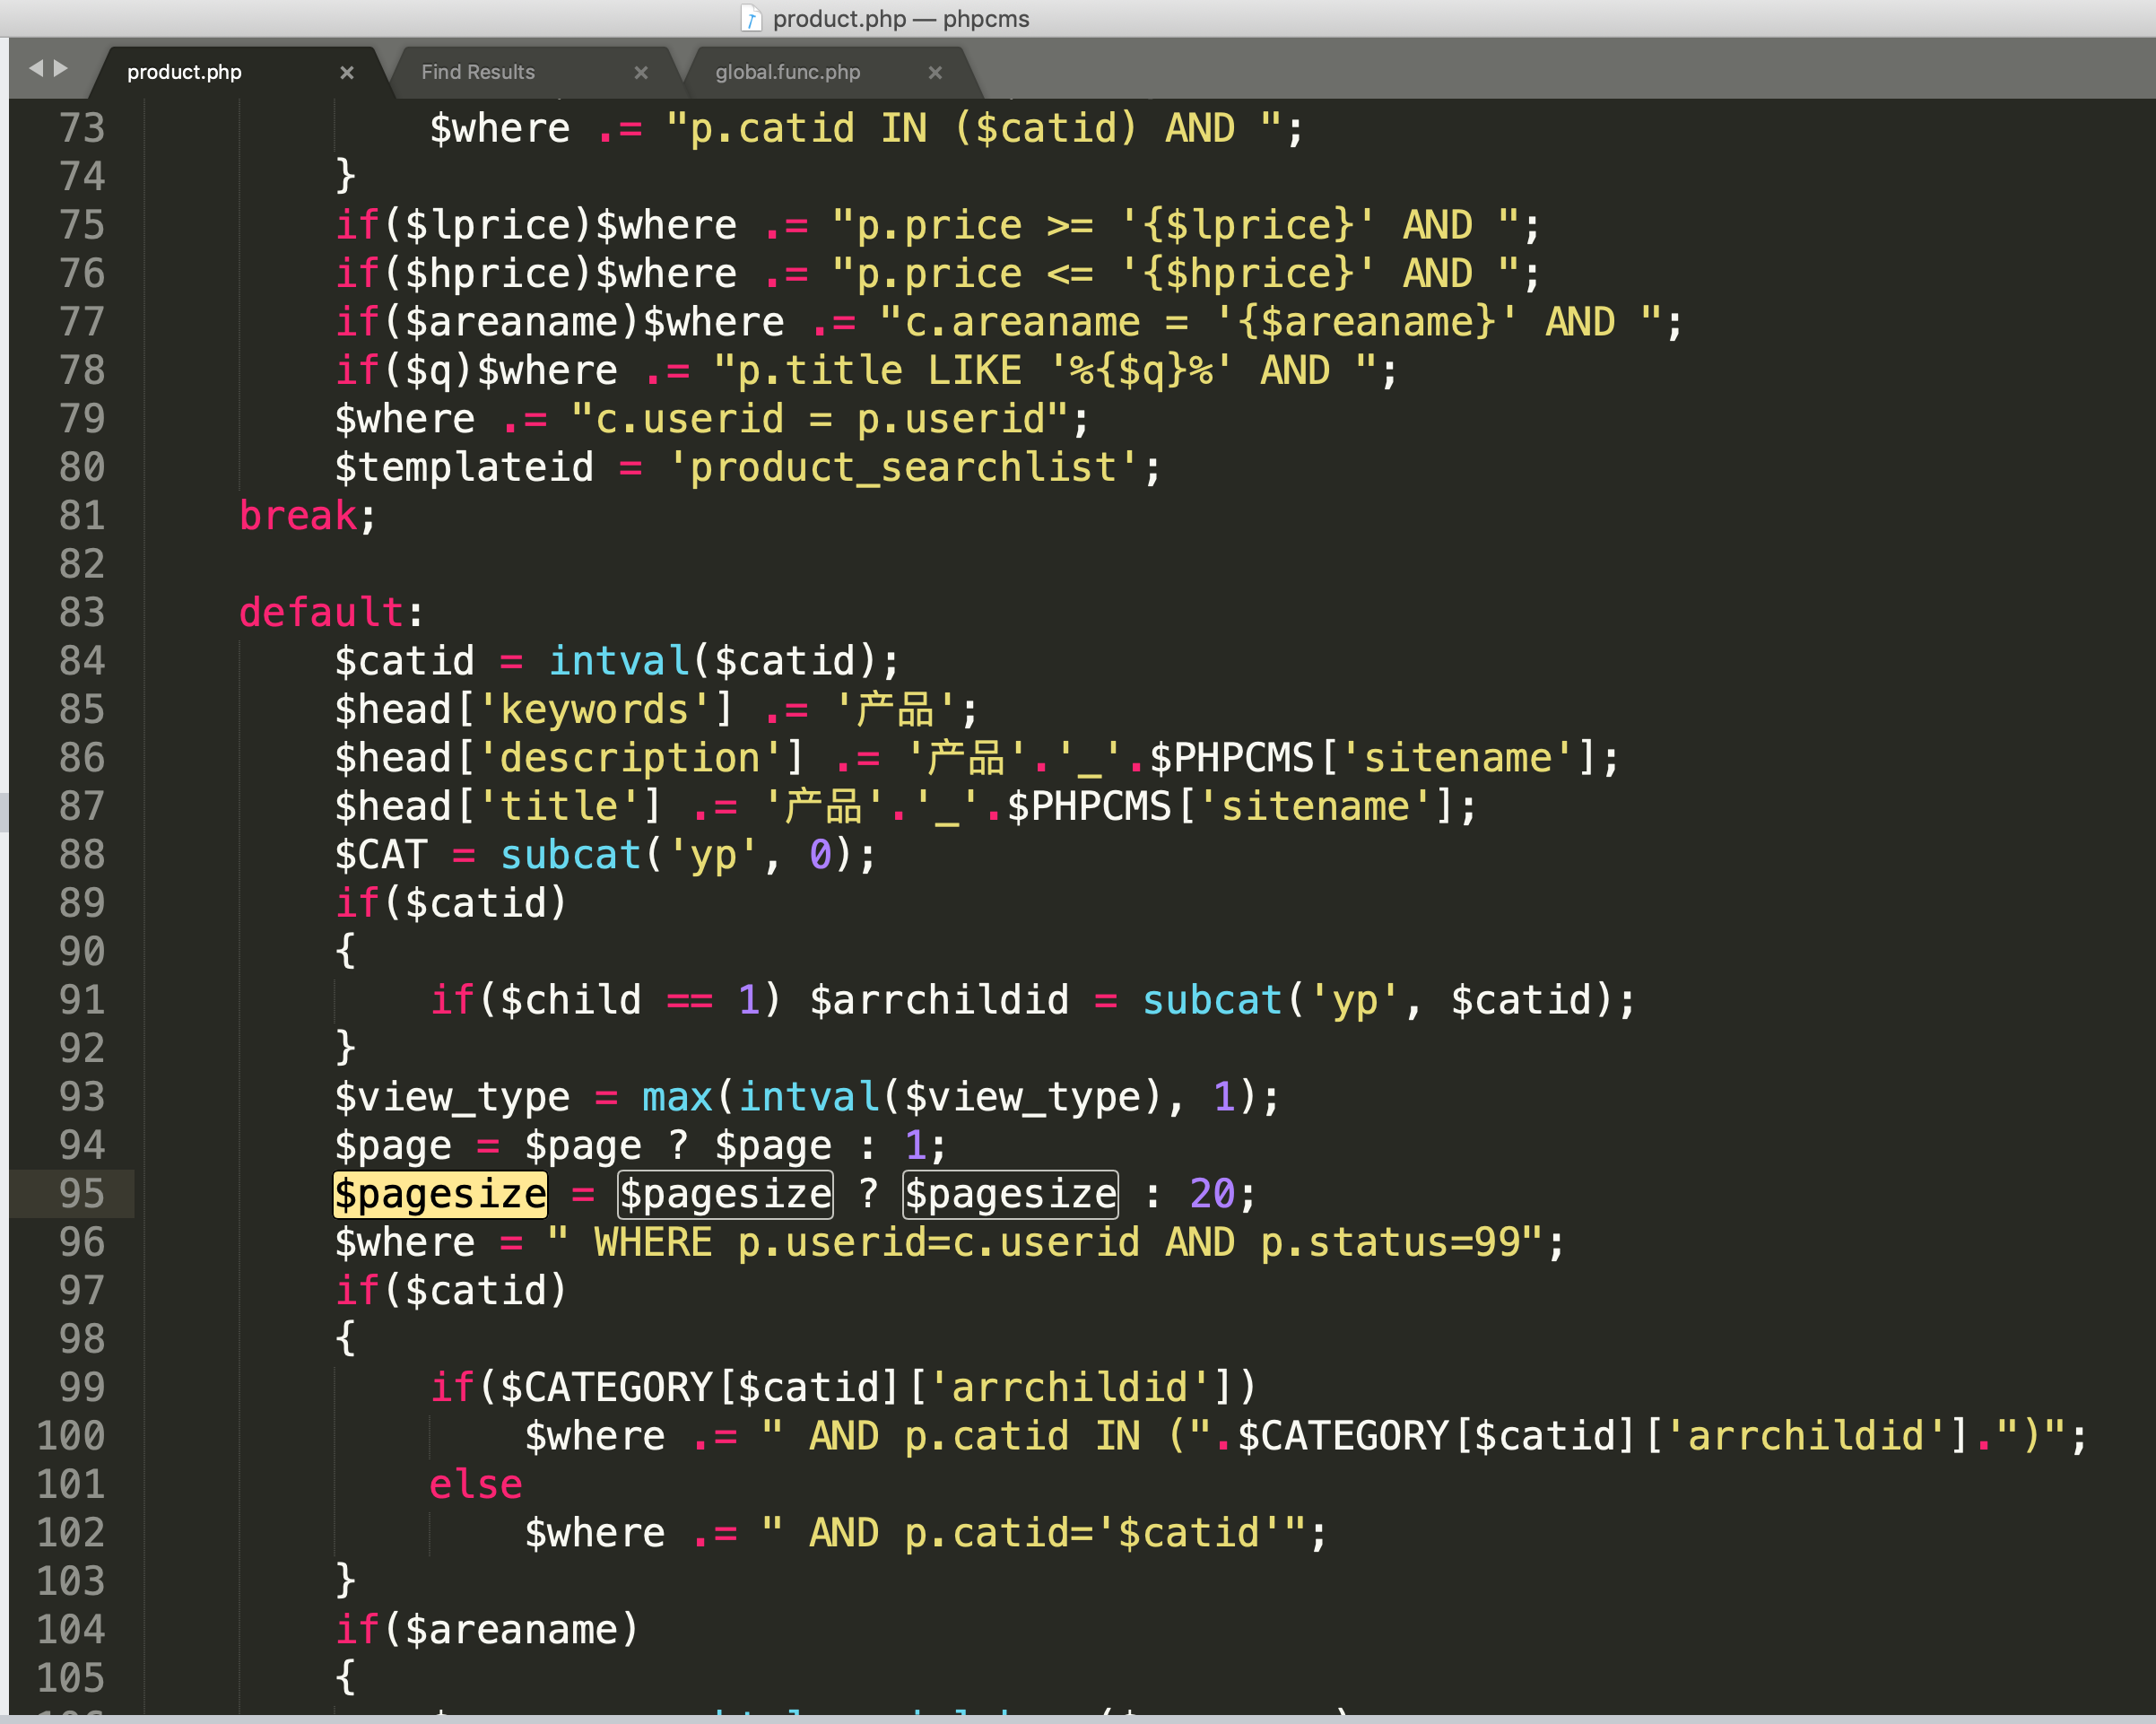Close the global.func.php tab
Viewport: 2156px width, 1724px height.
(x=935, y=72)
